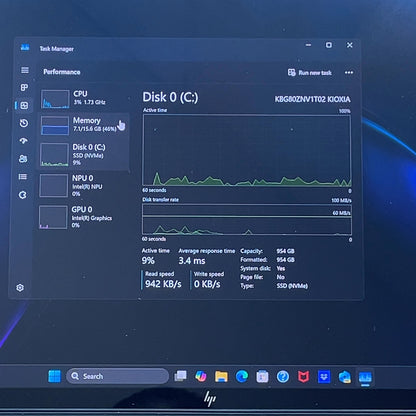Image resolution: width=416 pixels, height=416 pixels.
Task: Click the Run new task button
Action: click(310, 73)
